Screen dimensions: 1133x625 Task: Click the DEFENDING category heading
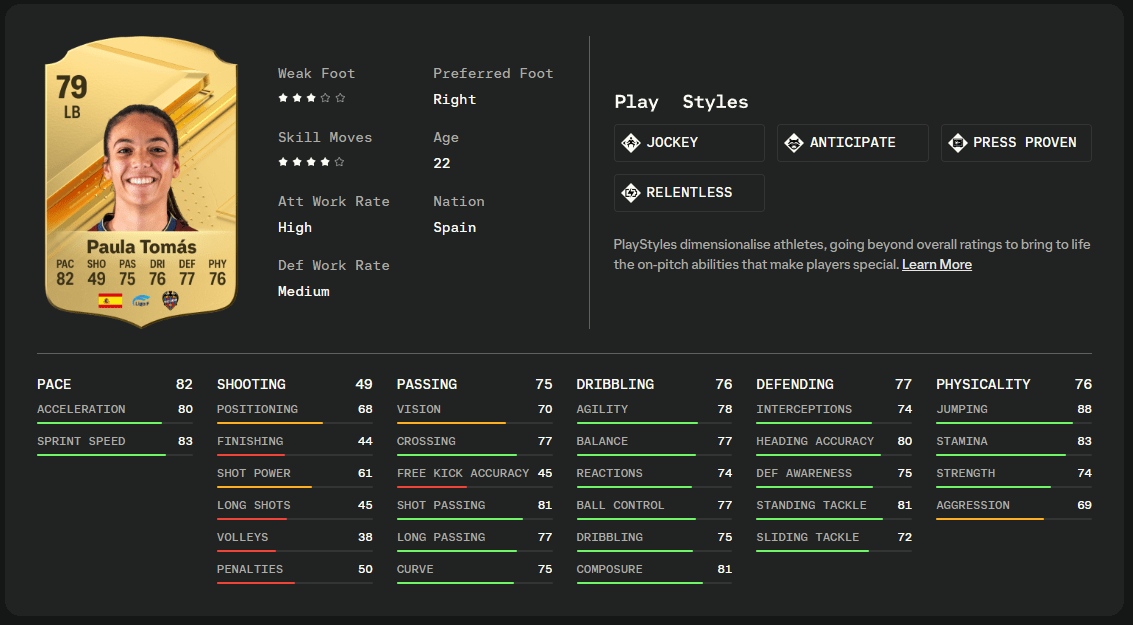point(795,384)
